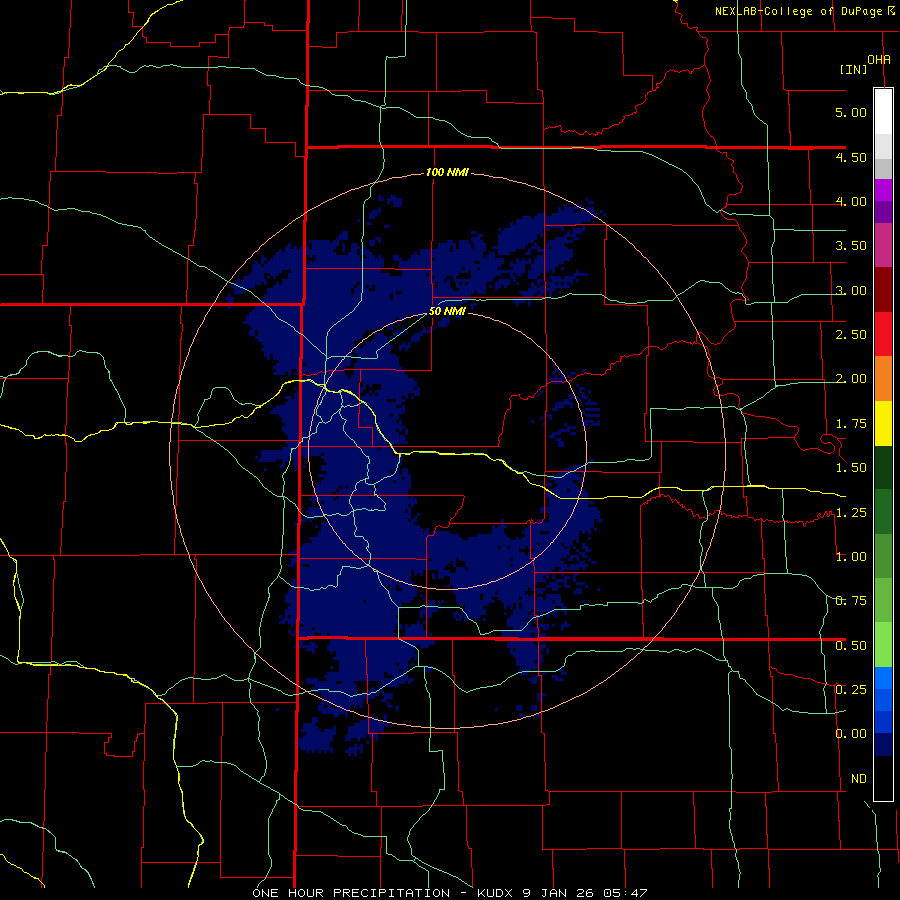Image resolution: width=900 pixels, height=900 pixels.
Task: Pick the yellow legend swatch
Action: point(883,423)
